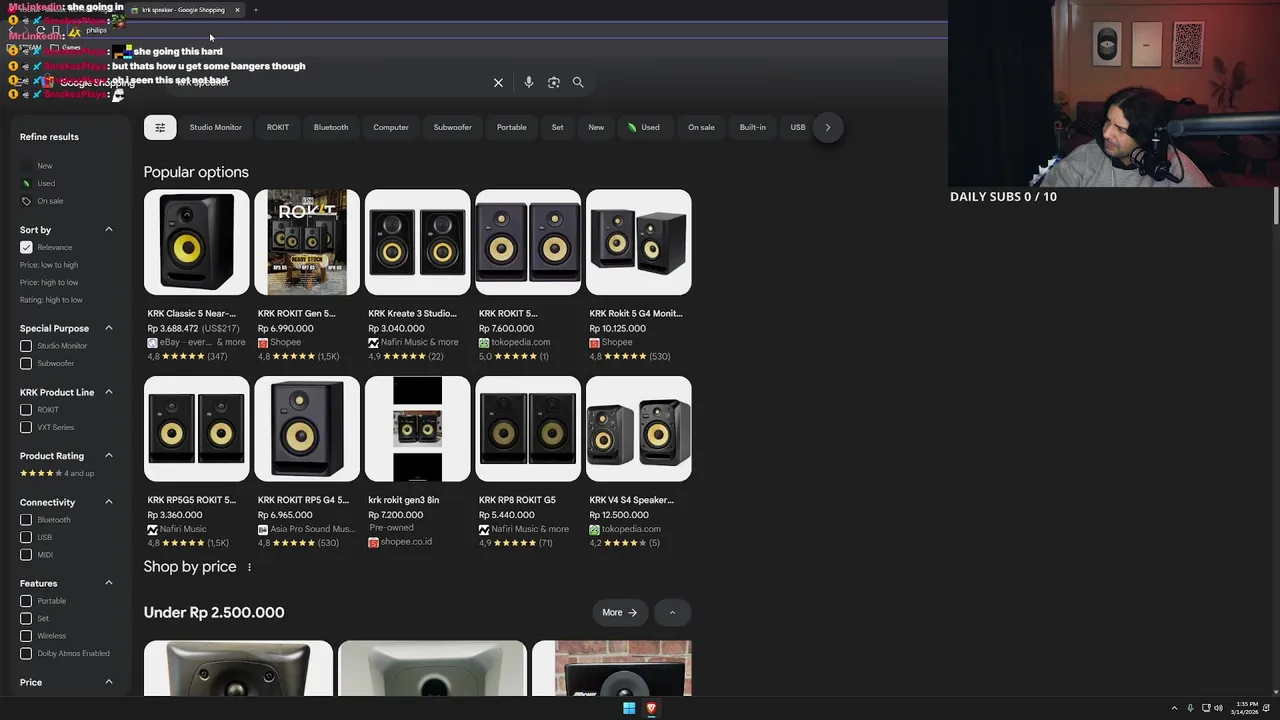Clear the search box with X
This screenshot has width=1280, height=720.
tap(498, 83)
